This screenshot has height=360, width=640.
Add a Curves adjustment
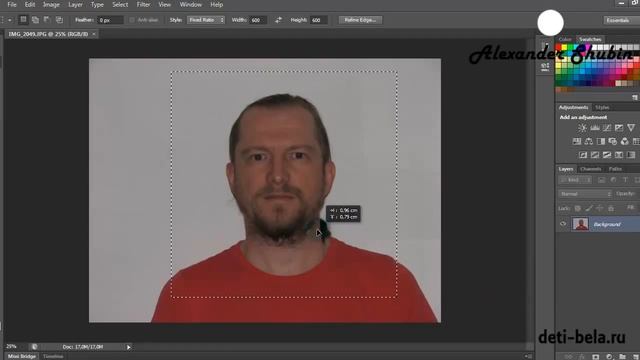pos(607,128)
